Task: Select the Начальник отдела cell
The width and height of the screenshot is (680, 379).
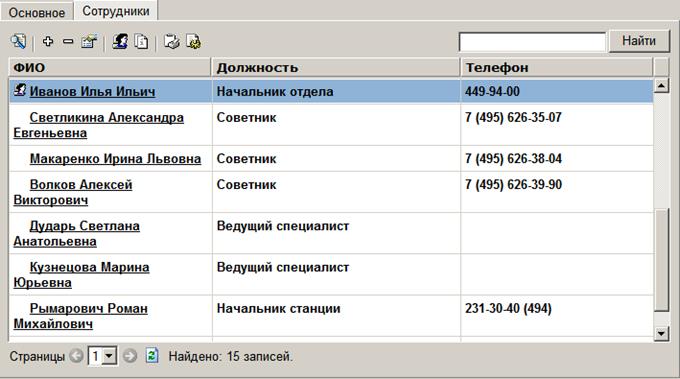Action: coord(336,91)
